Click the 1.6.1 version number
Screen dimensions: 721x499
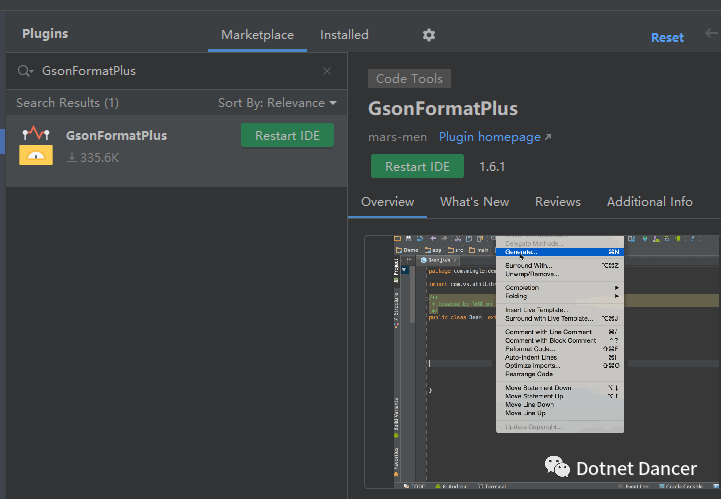click(x=492, y=166)
